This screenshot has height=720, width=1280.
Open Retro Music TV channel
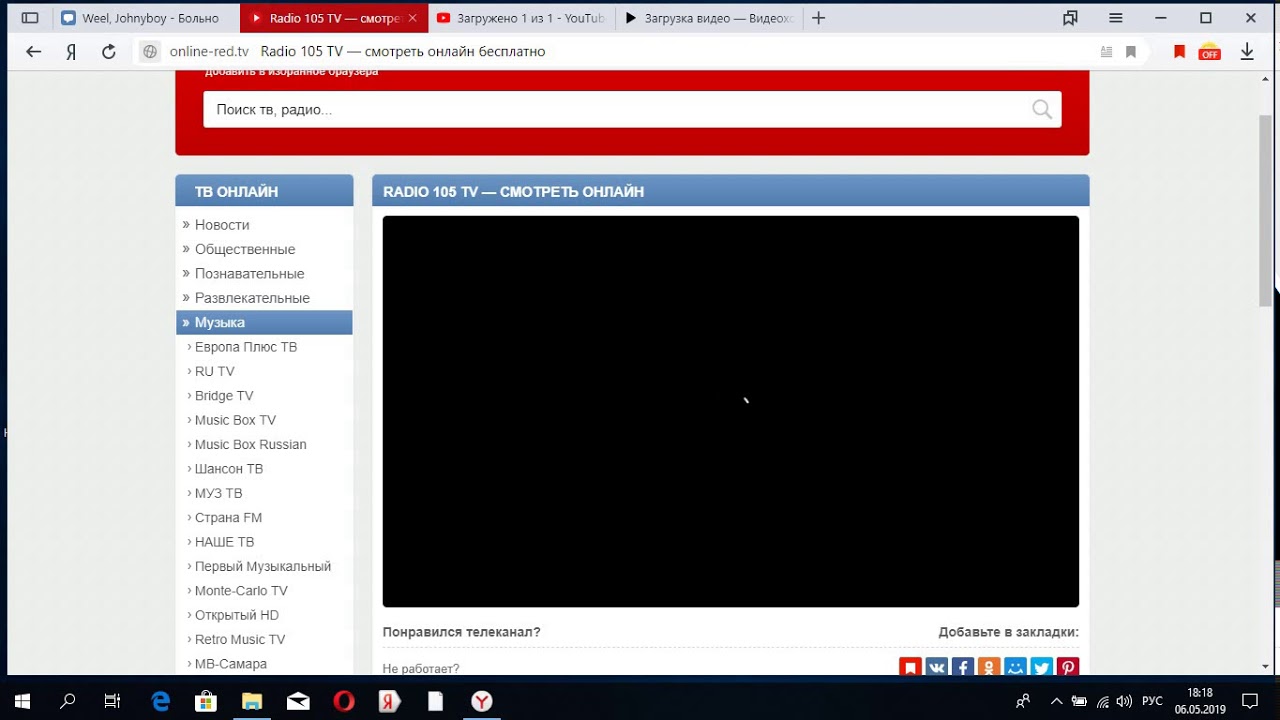(240, 640)
